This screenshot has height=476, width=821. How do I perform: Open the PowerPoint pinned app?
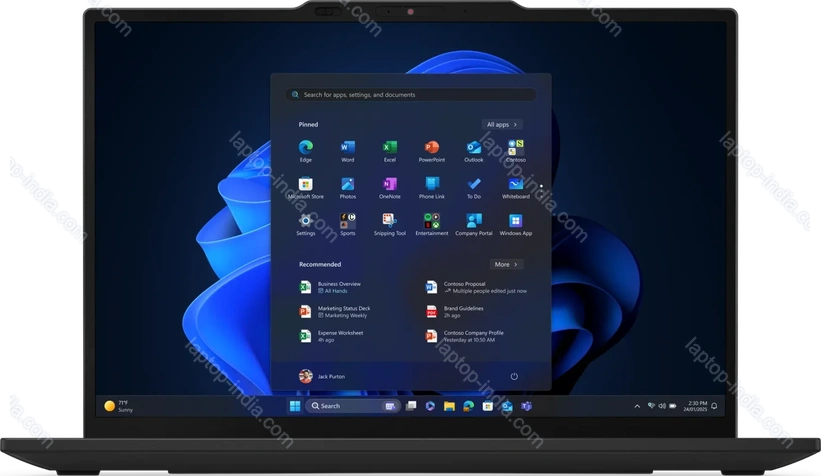click(x=432, y=149)
